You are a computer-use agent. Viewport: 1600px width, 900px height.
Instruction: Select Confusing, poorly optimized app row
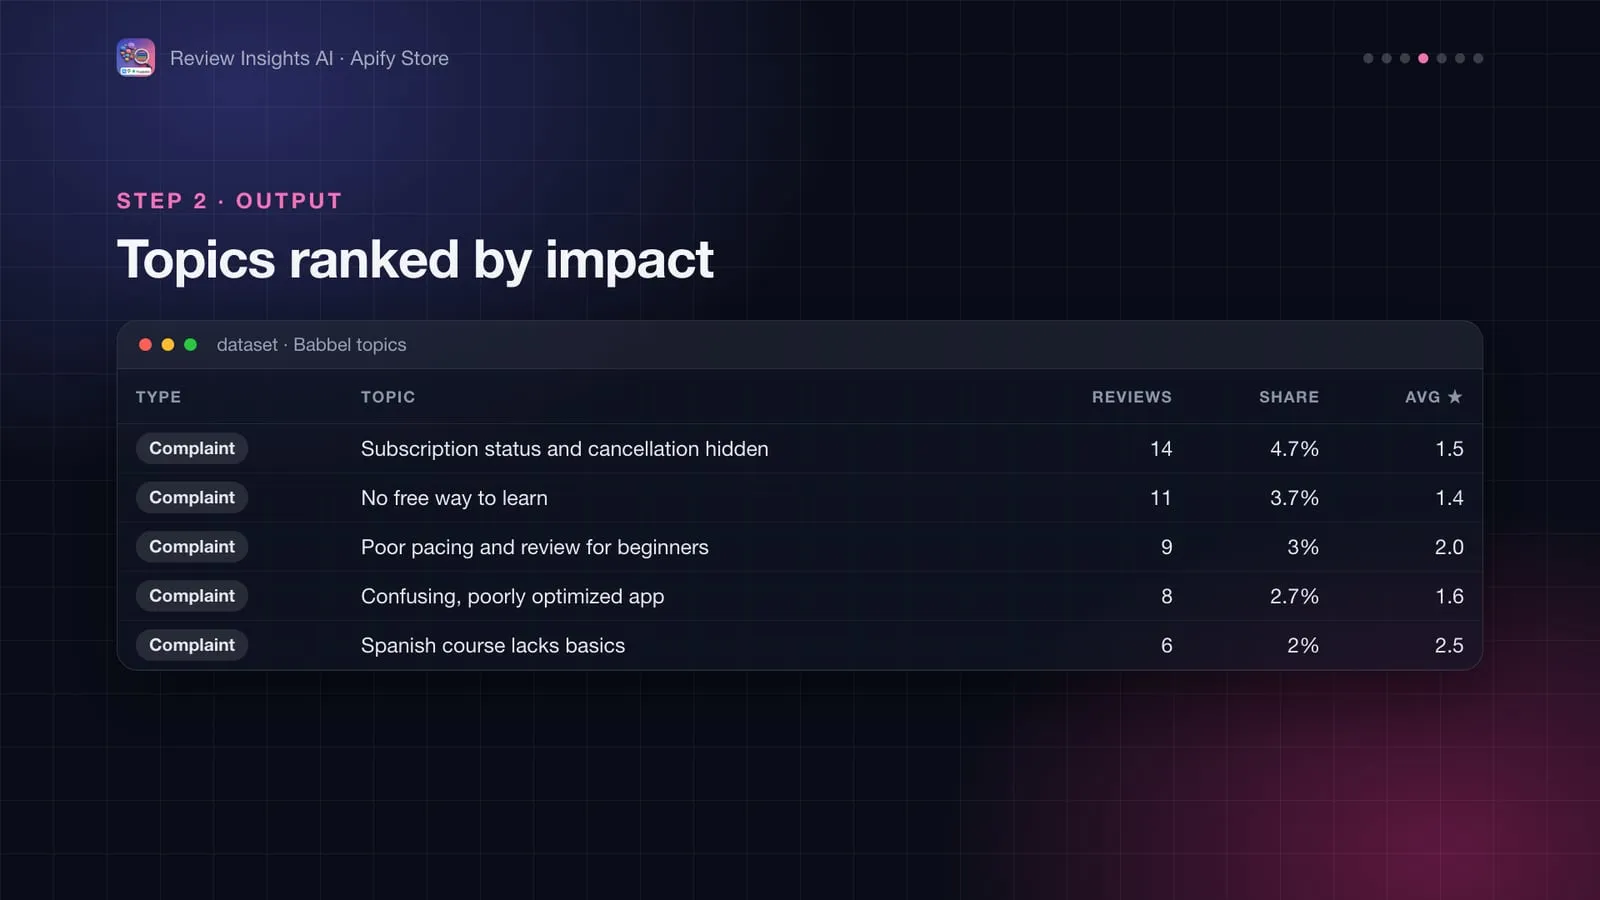click(x=799, y=596)
